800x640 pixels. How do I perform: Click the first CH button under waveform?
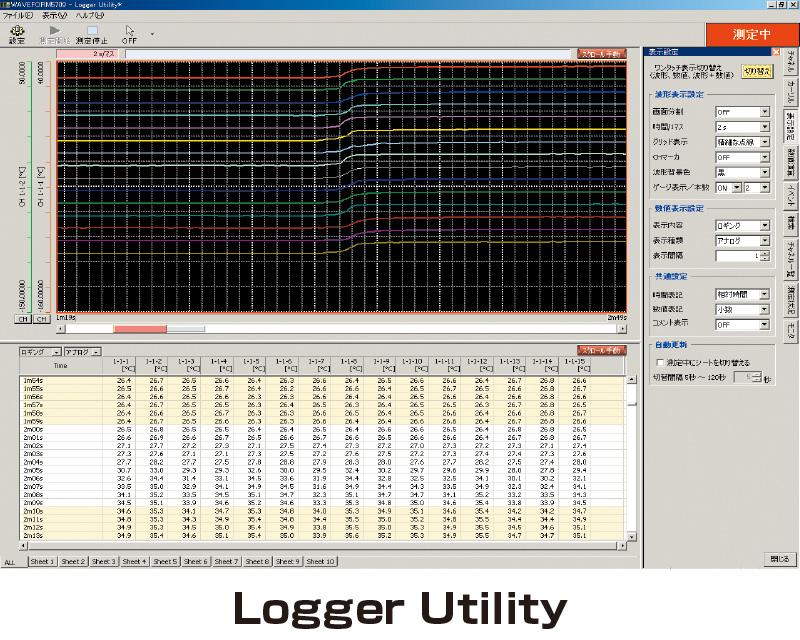tap(21, 319)
